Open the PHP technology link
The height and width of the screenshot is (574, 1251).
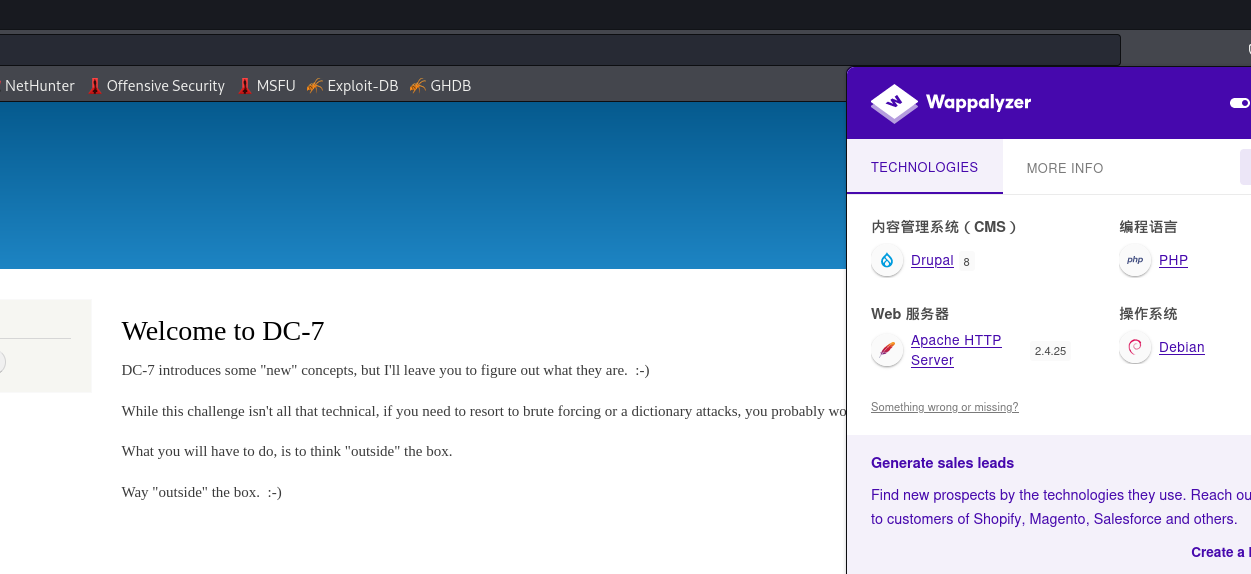pos(1173,260)
